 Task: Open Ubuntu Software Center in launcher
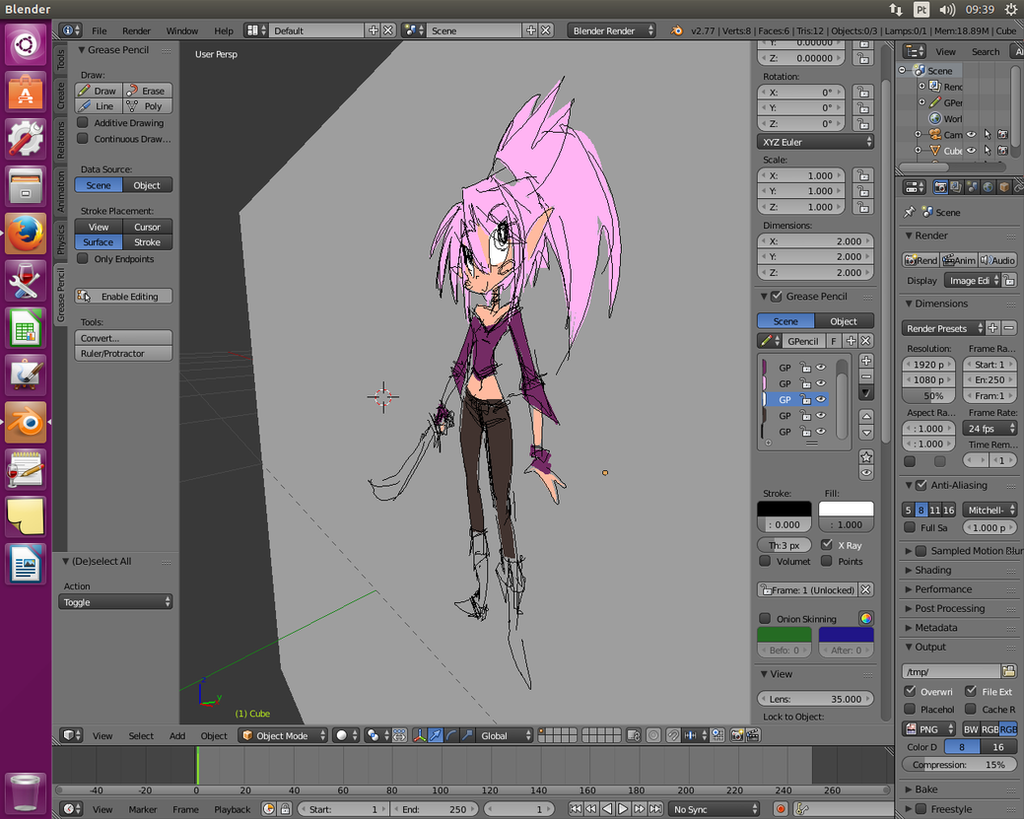[25, 91]
